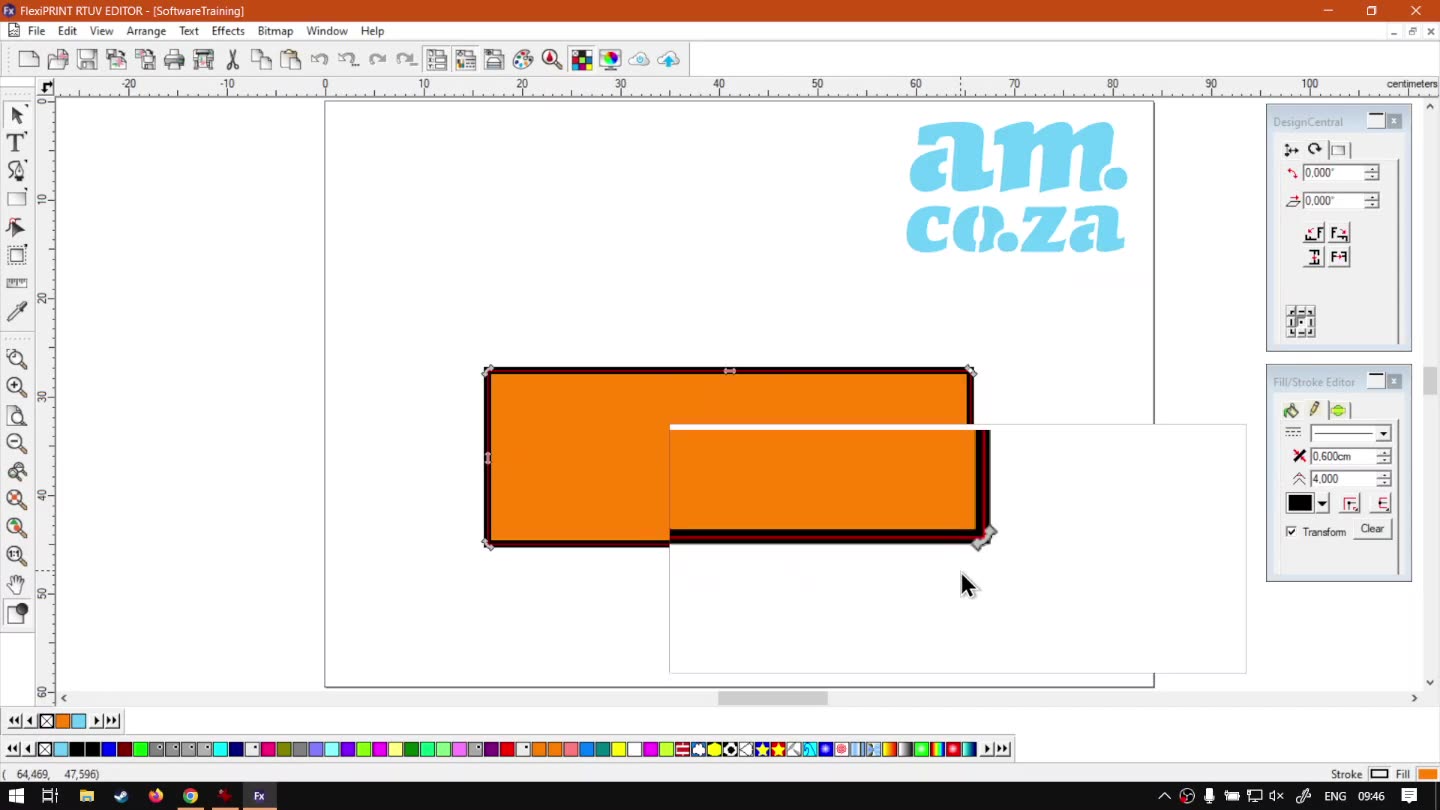The height and width of the screenshot is (810, 1440).
Task: Expand the stroke line style dropdown
Action: tap(1382, 434)
